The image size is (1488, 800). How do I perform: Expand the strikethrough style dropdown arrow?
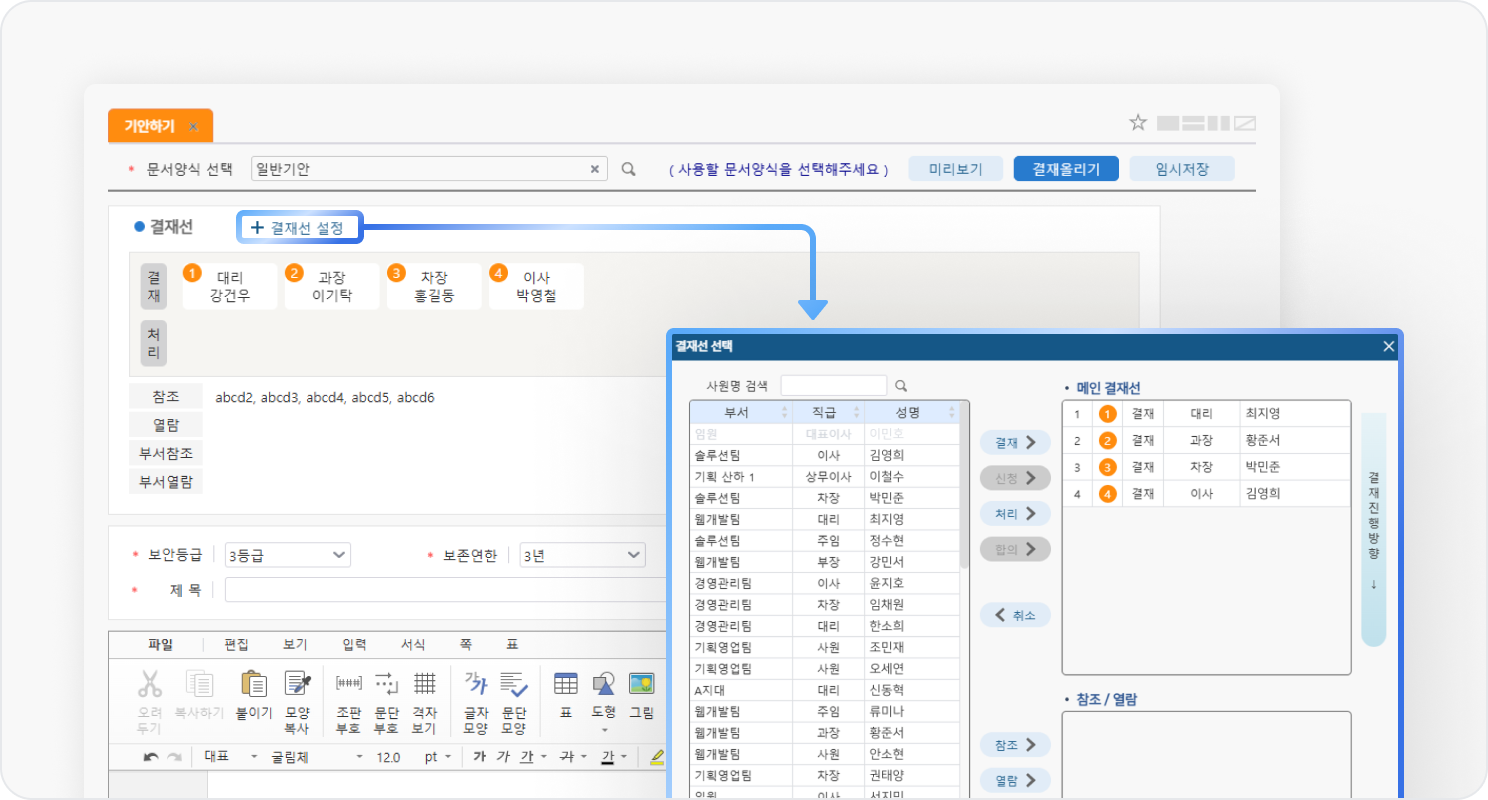pyautogui.click(x=582, y=757)
